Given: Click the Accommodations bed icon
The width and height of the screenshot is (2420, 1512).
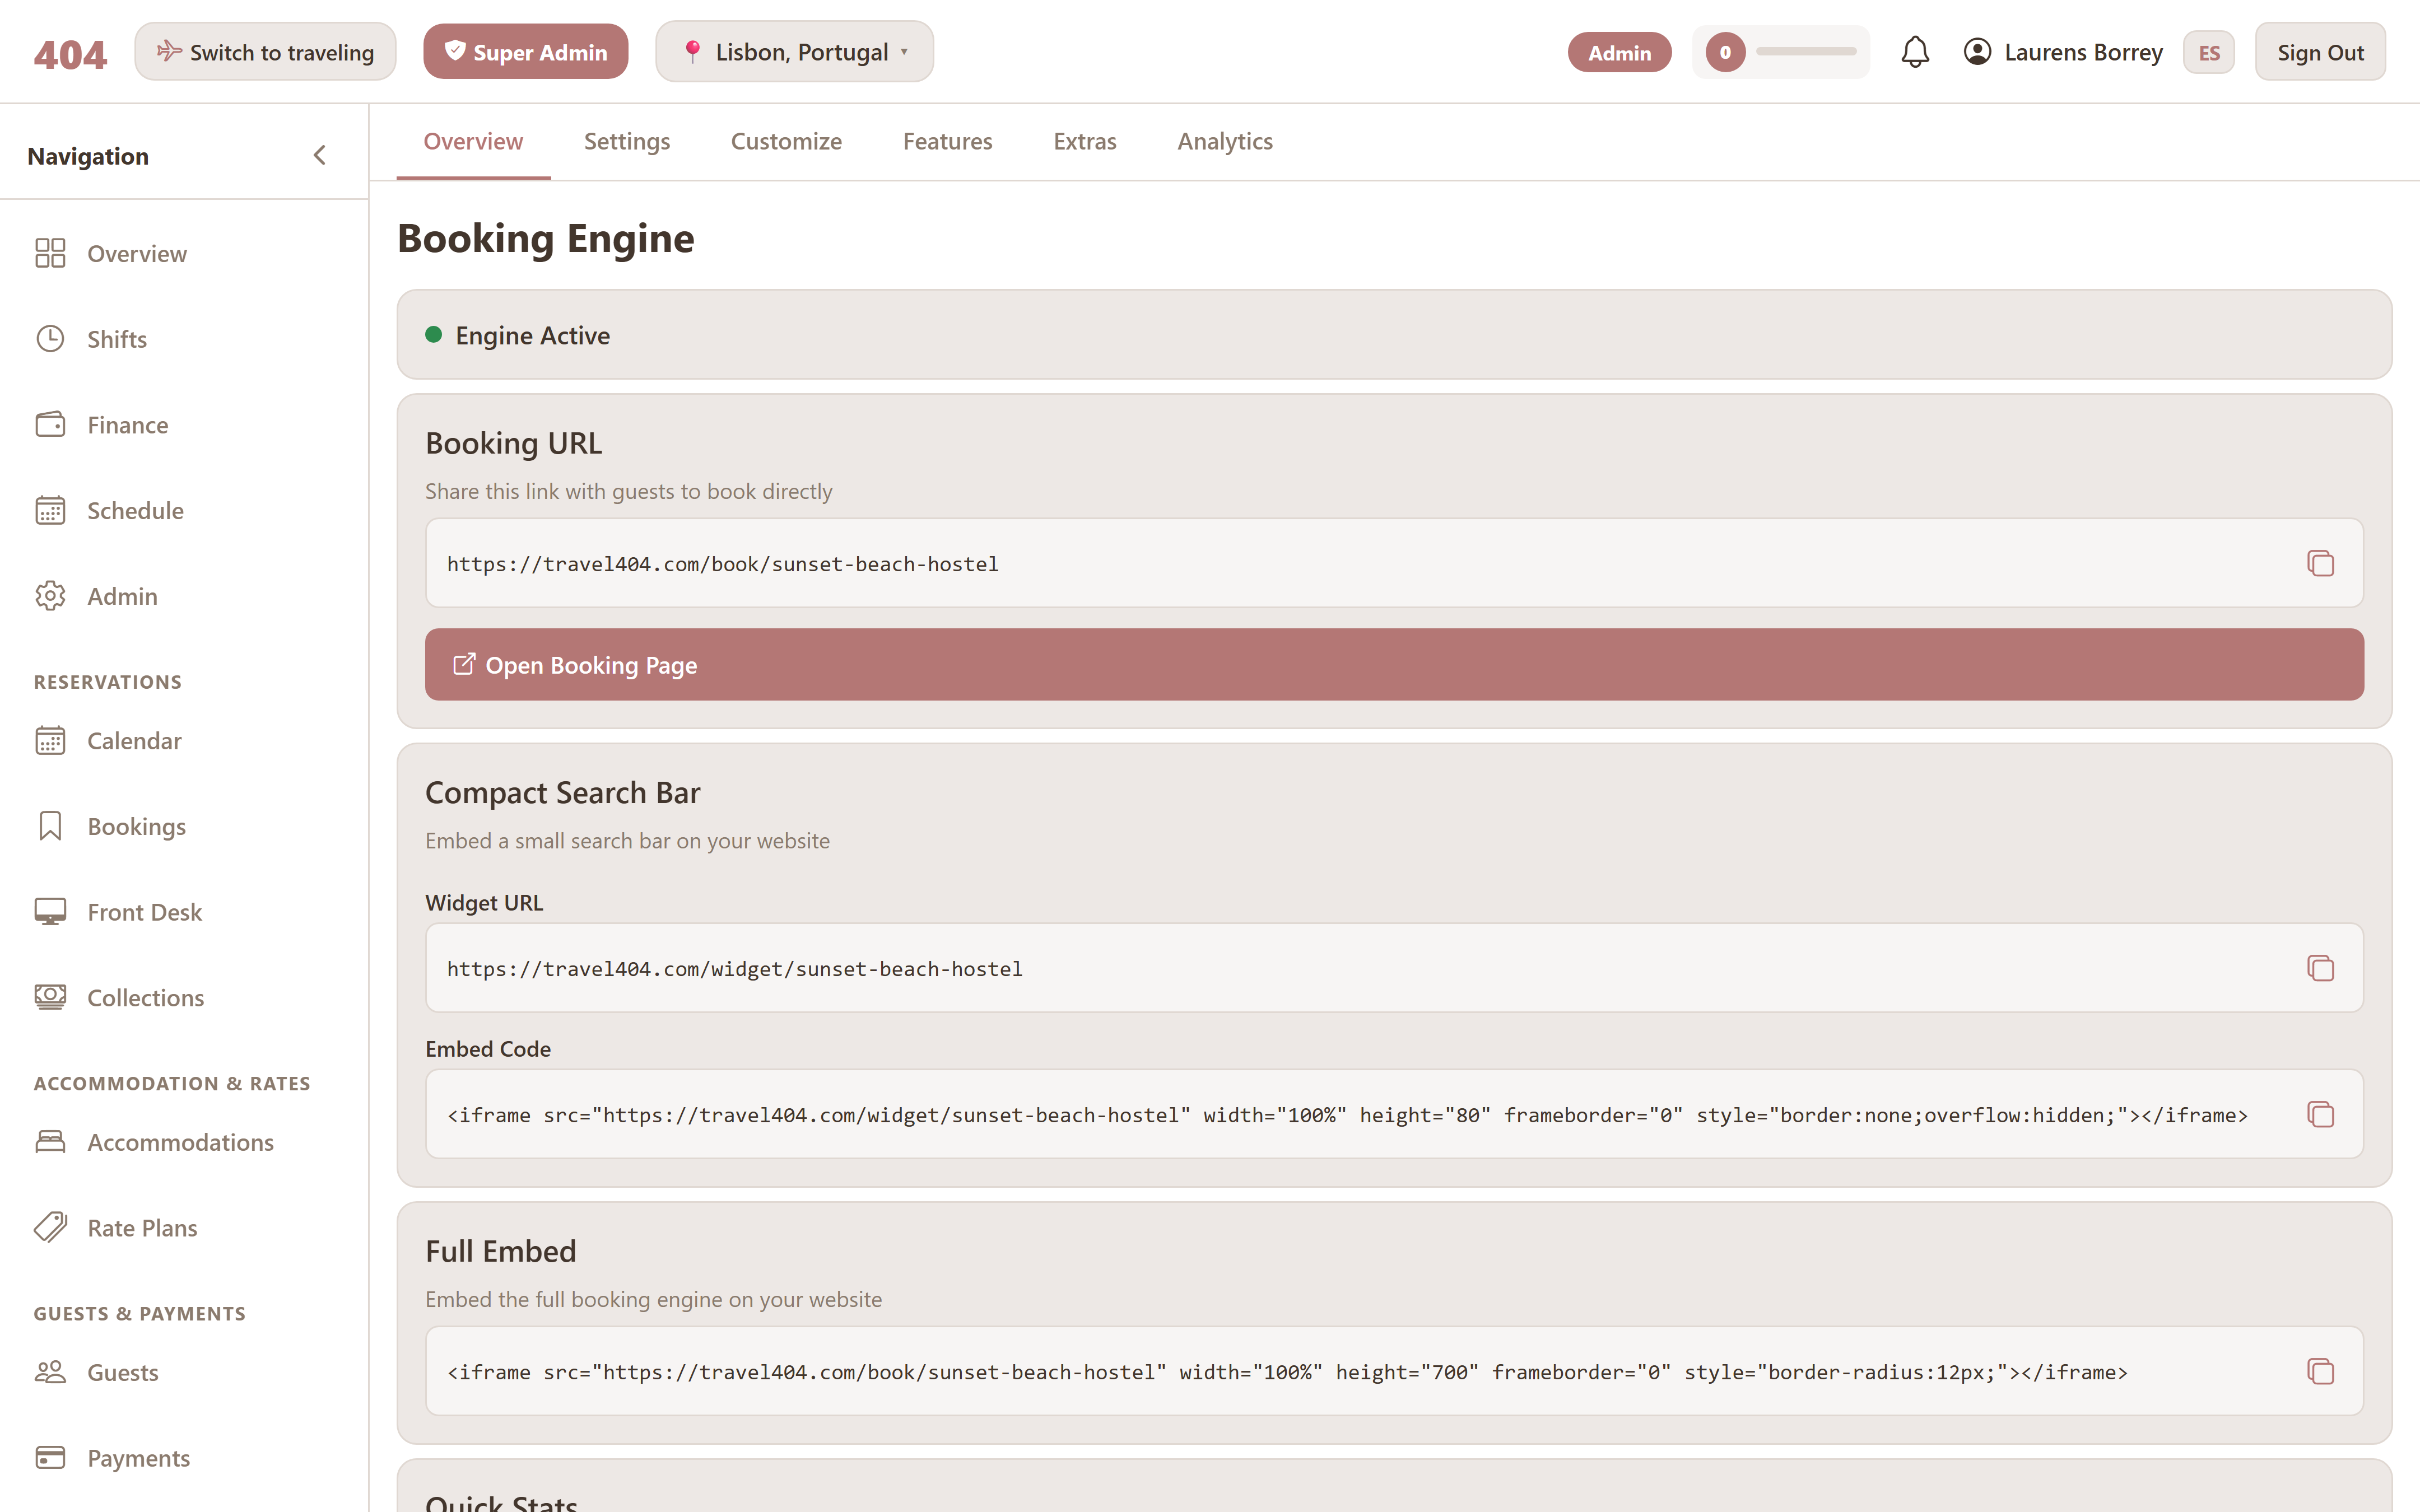Looking at the screenshot, I should (x=50, y=1142).
